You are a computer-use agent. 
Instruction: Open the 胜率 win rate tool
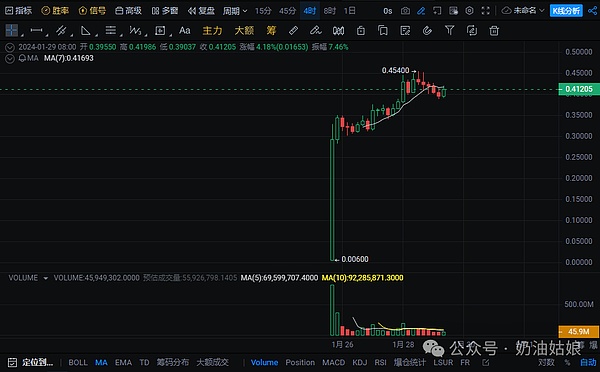coord(55,11)
